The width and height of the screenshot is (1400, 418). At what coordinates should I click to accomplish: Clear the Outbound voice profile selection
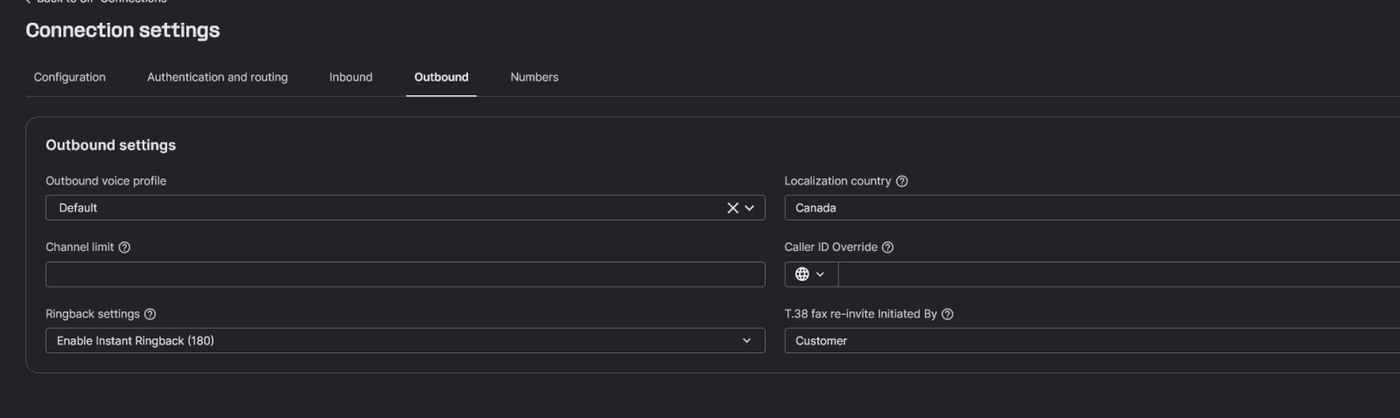pyautogui.click(x=732, y=208)
